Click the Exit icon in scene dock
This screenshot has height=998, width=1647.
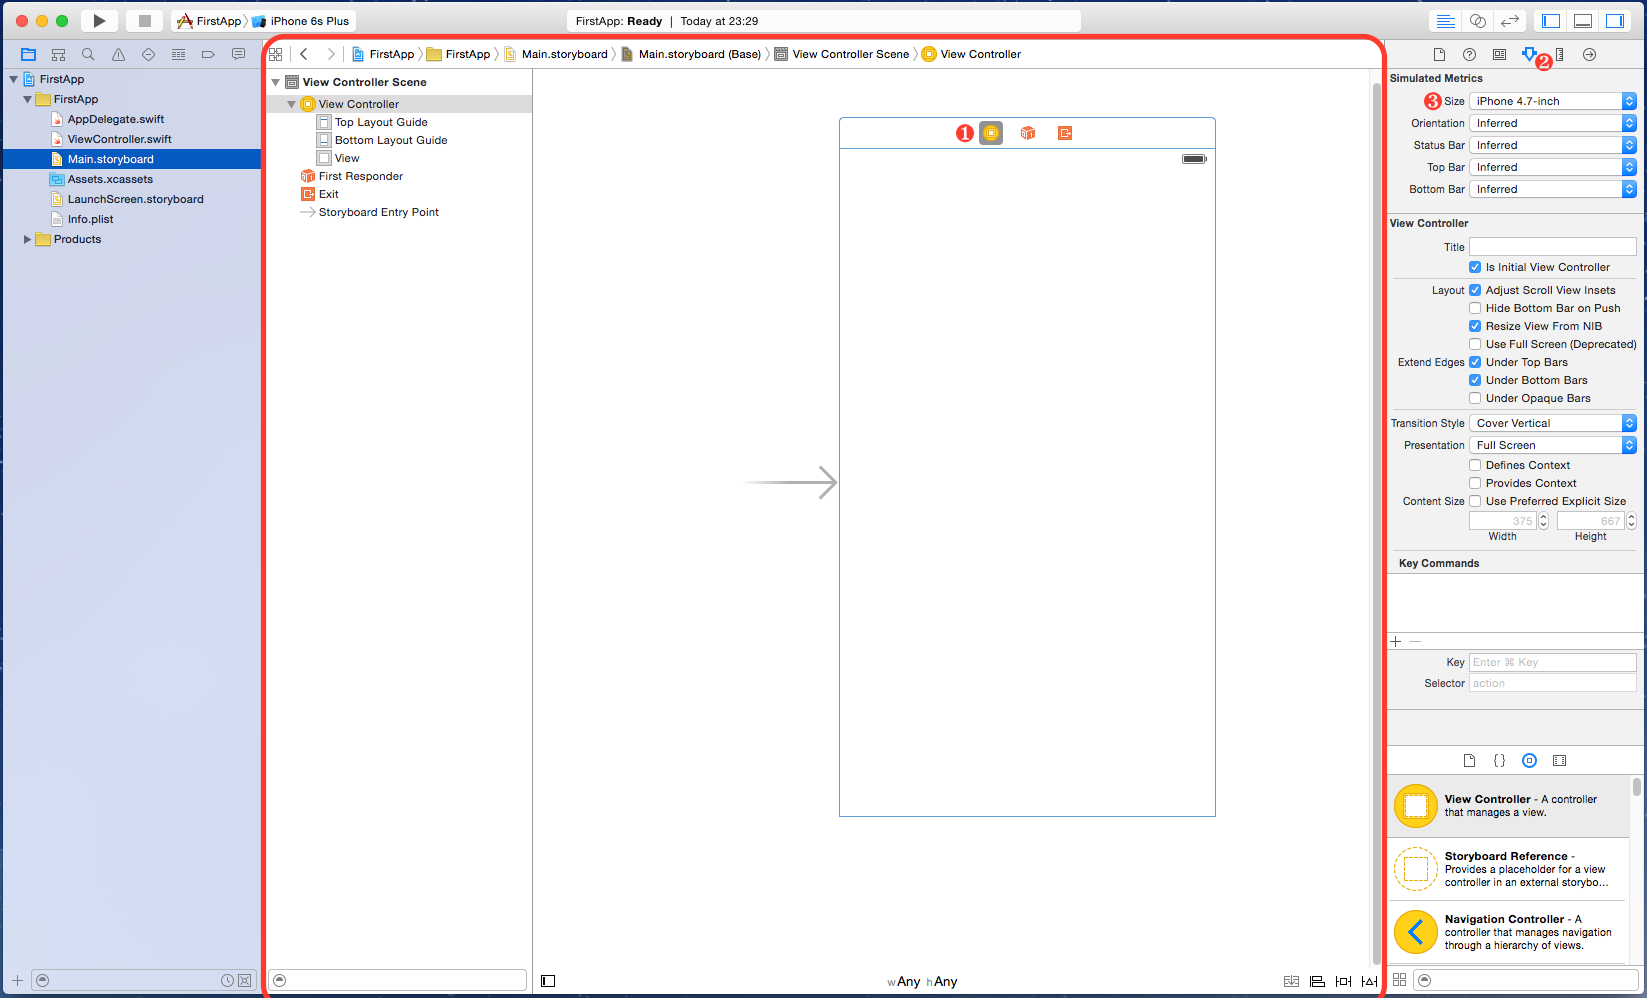pos(1064,133)
